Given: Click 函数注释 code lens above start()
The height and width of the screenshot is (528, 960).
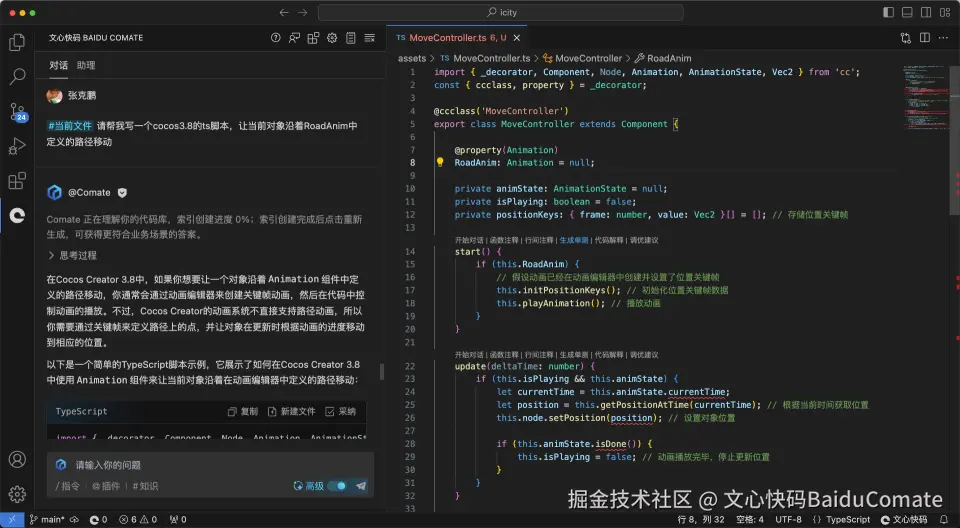Looking at the screenshot, I should (504, 240).
